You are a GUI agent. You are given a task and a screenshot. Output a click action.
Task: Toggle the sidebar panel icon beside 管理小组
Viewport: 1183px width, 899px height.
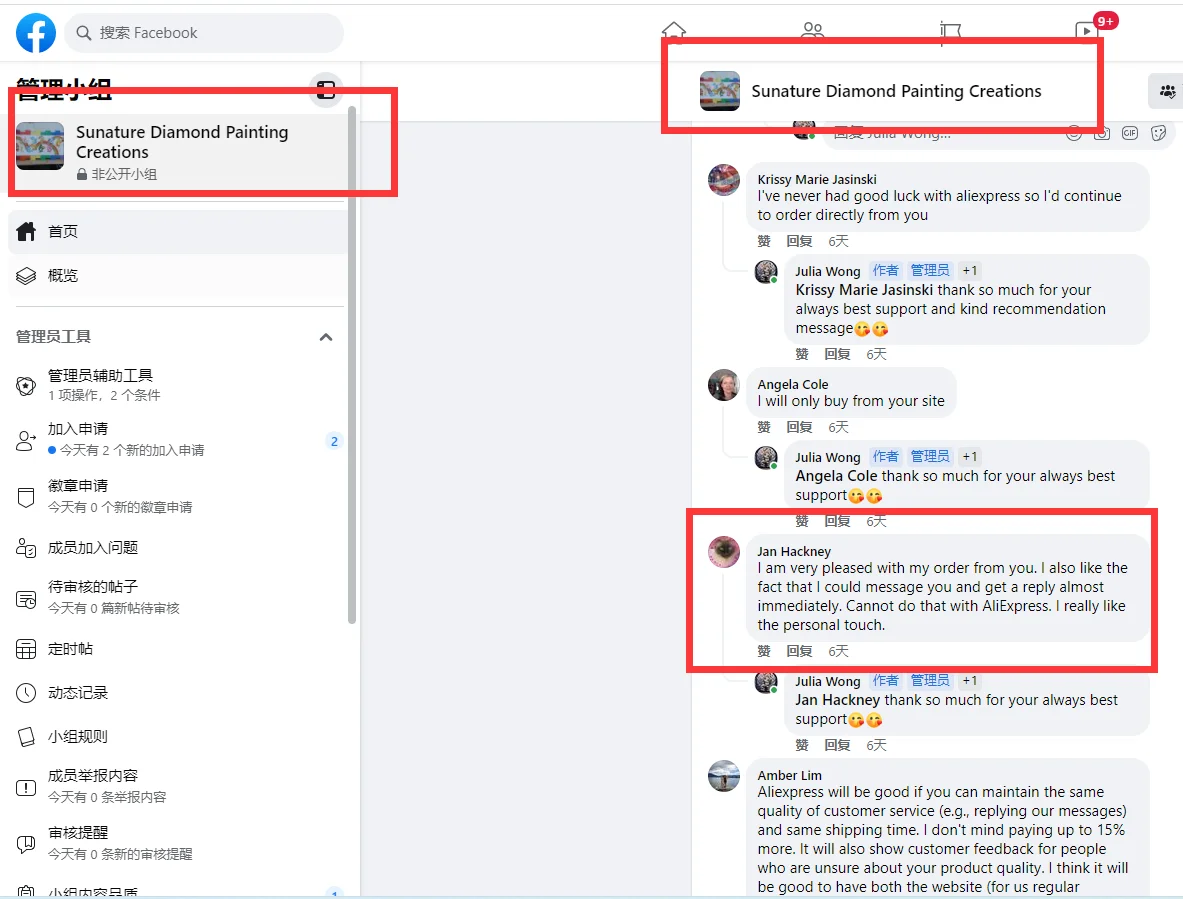[326, 91]
